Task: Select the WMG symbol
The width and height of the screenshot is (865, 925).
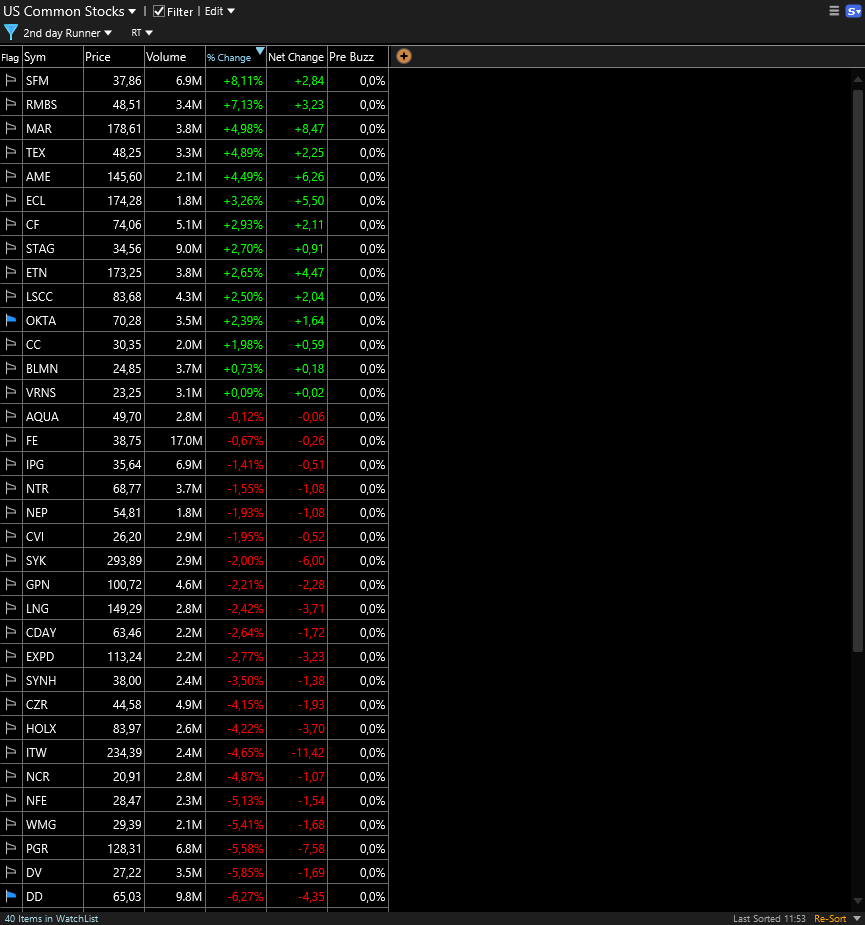Action: (41, 824)
